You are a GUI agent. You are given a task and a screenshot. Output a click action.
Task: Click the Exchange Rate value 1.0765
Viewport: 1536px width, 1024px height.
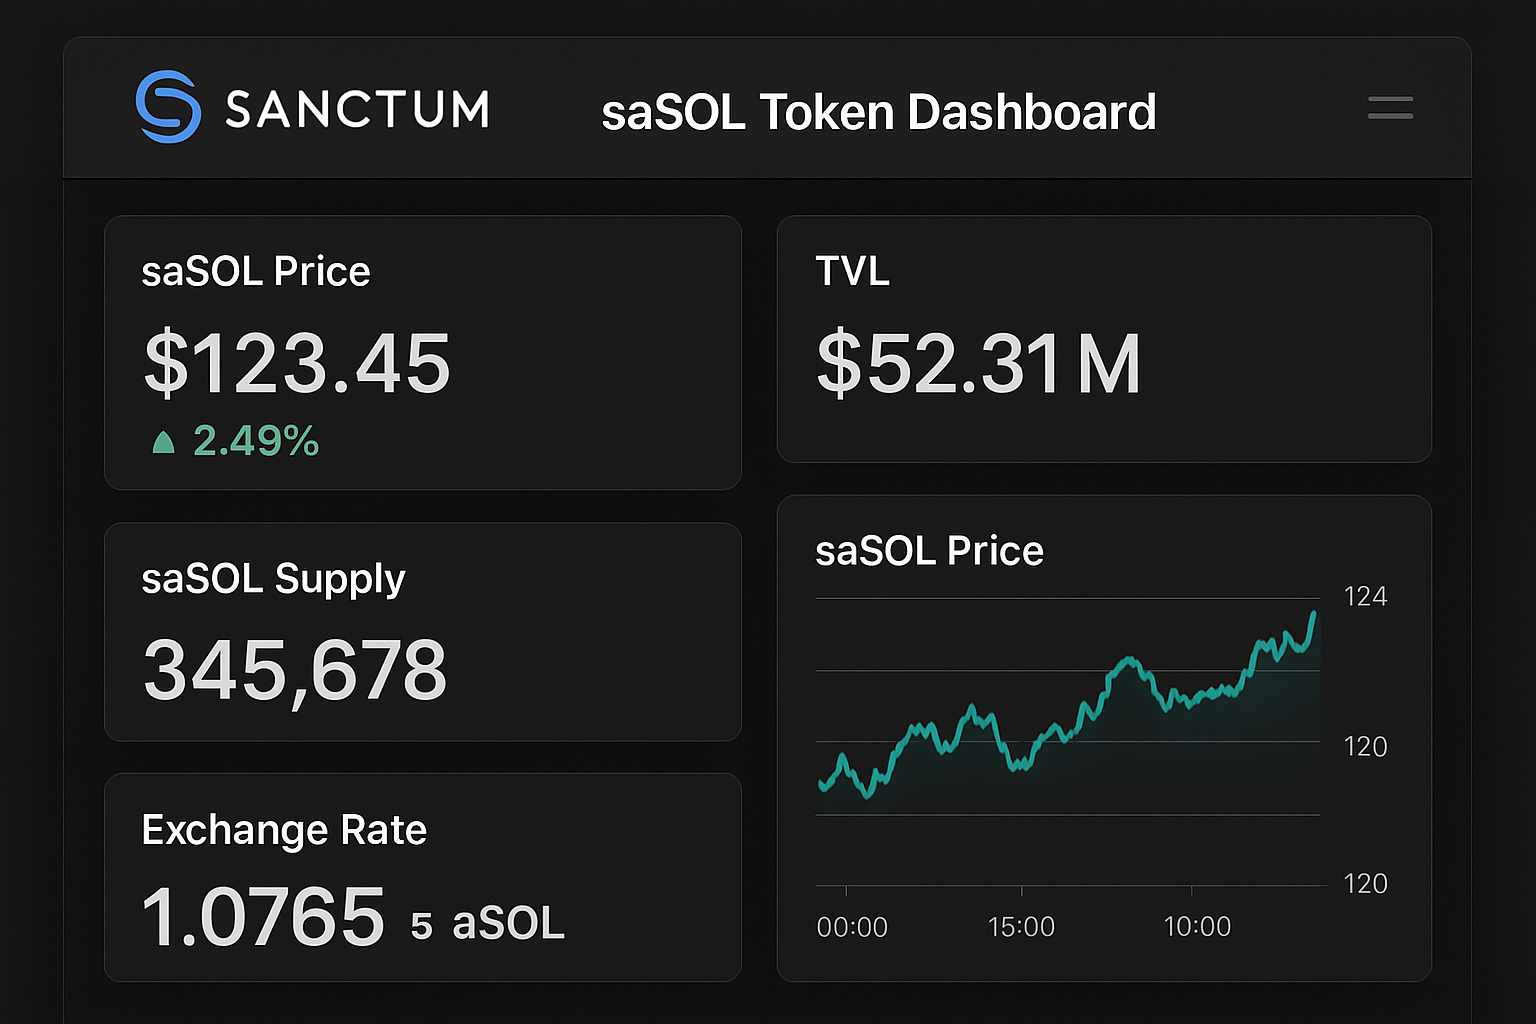[263, 915]
